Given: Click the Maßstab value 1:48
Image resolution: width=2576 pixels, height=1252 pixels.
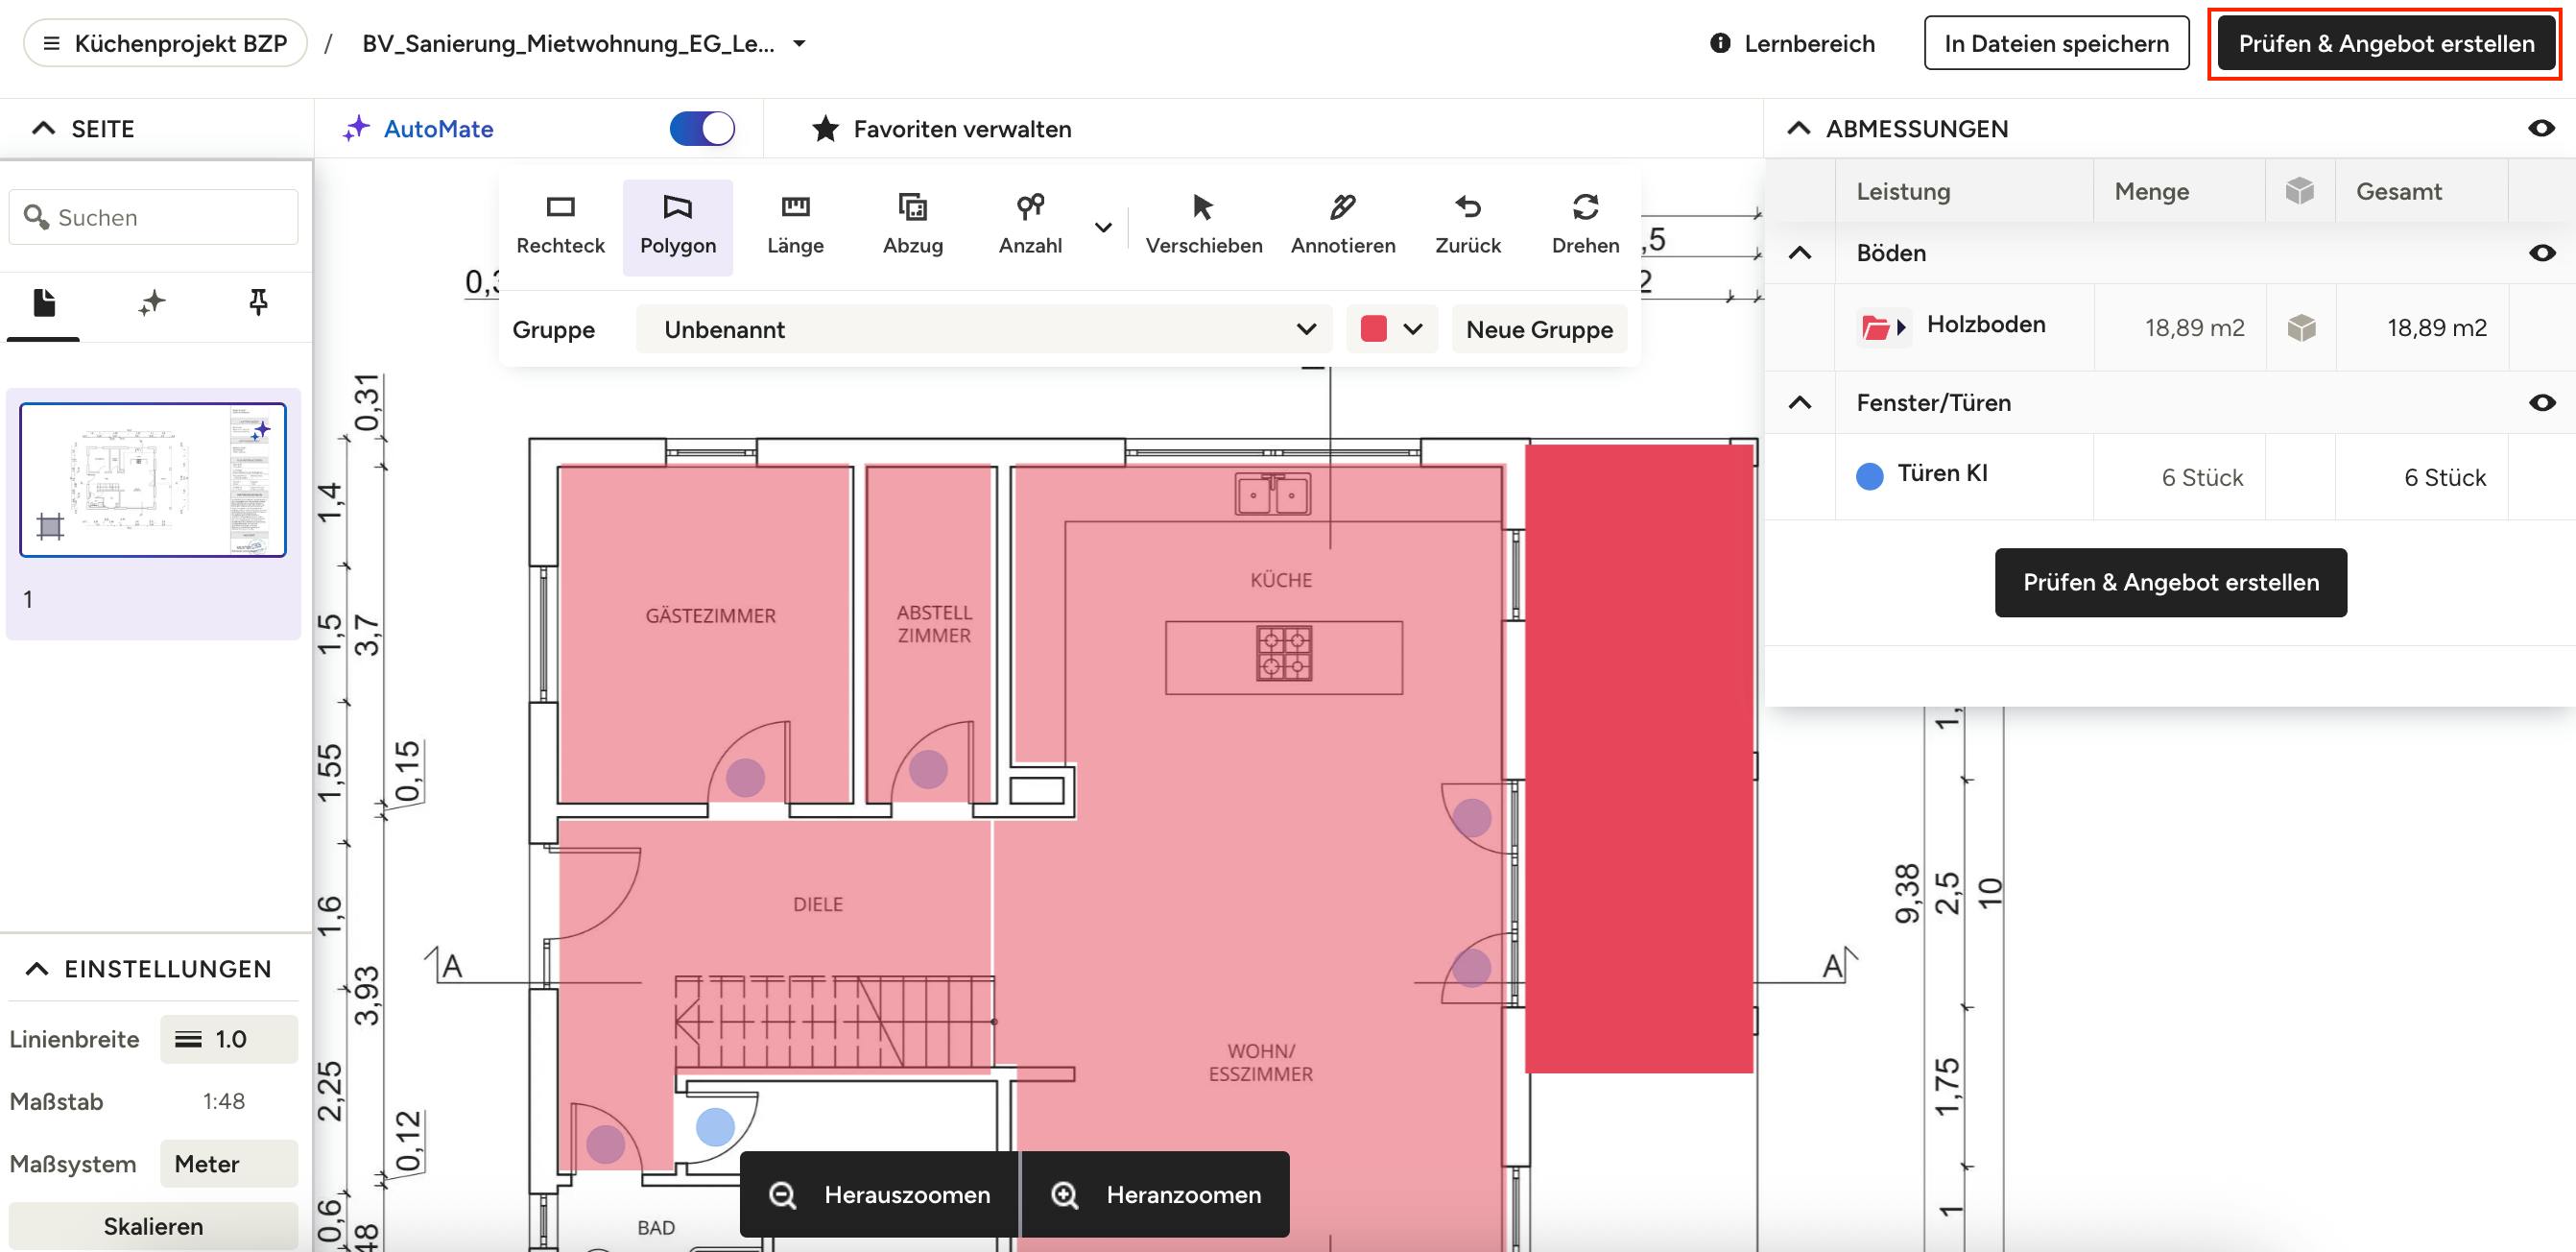Looking at the screenshot, I should [x=223, y=1101].
